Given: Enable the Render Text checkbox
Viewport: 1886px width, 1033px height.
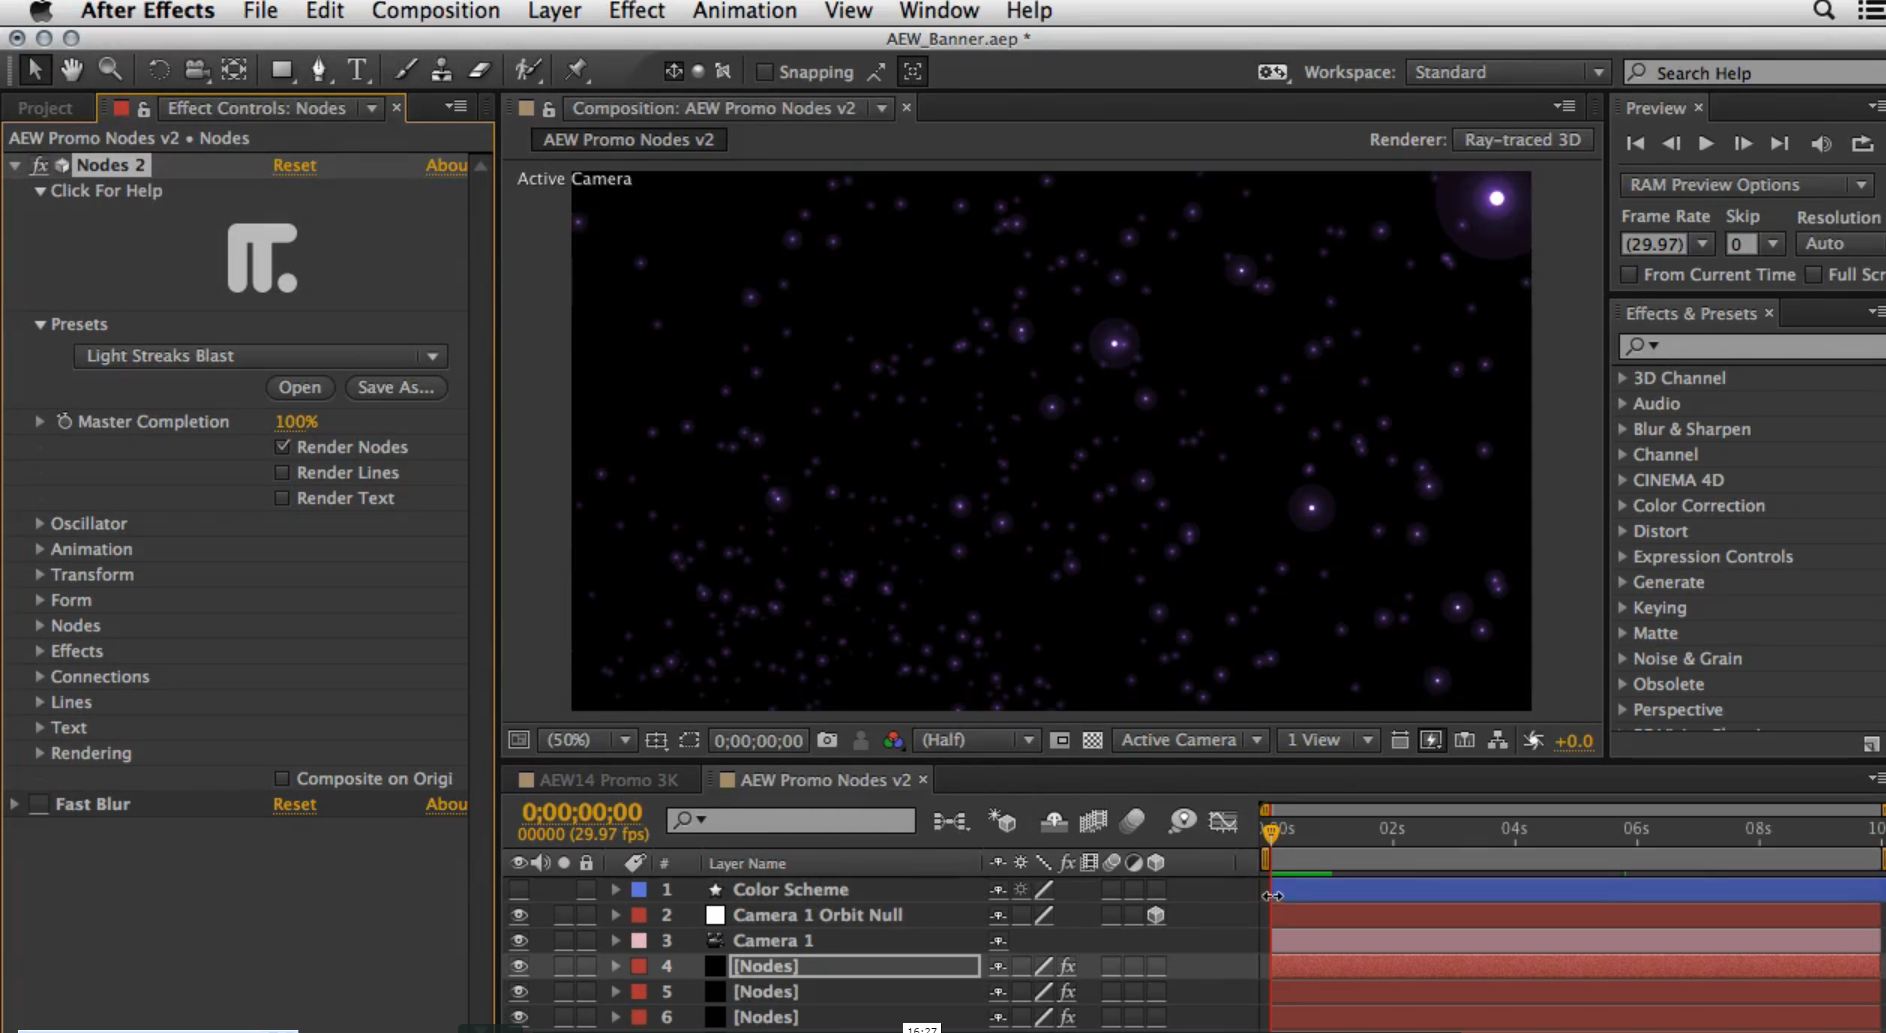Looking at the screenshot, I should (282, 498).
